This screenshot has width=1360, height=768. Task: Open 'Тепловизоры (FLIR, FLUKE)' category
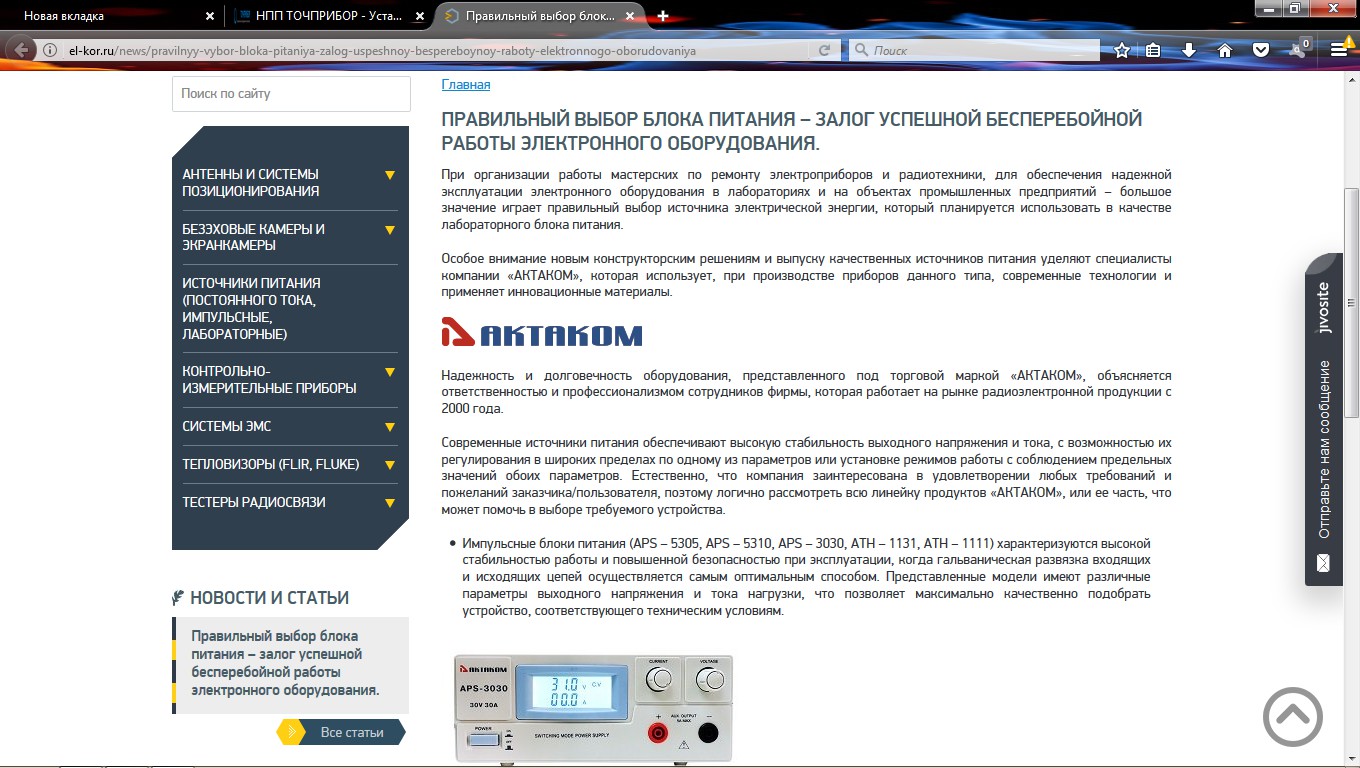[271, 464]
